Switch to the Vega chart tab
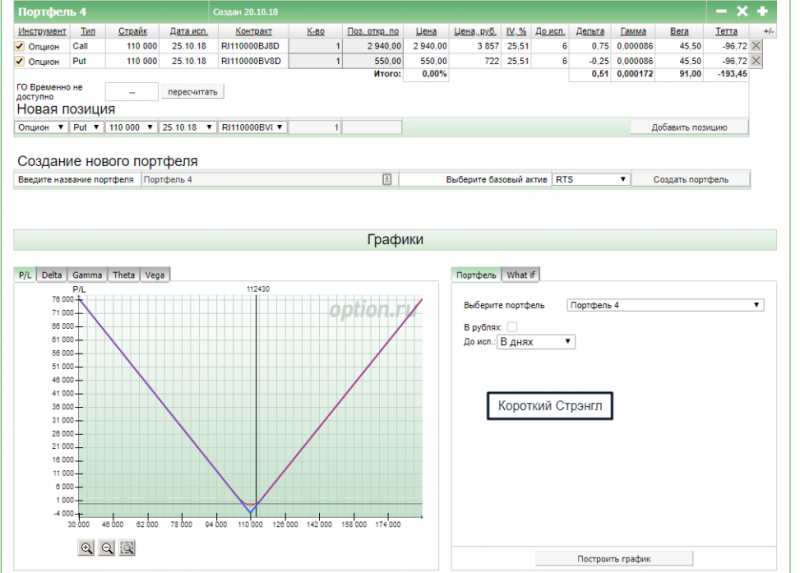Viewport: 800px width, 573px height. (x=155, y=275)
